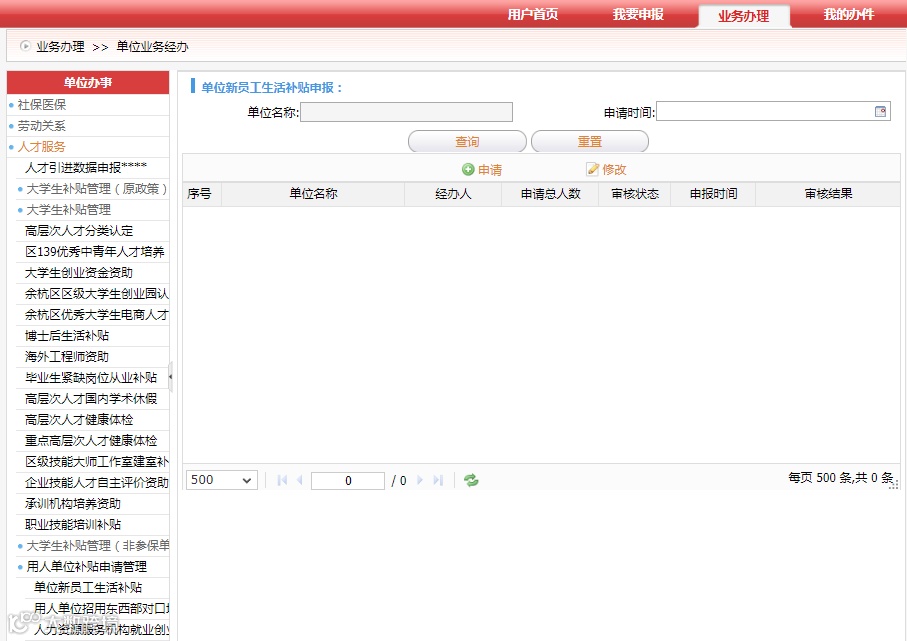The height and width of the screenshot is (641, 907).
Task: Click the 审核状态 column header
Action: [x=635, y=194]
